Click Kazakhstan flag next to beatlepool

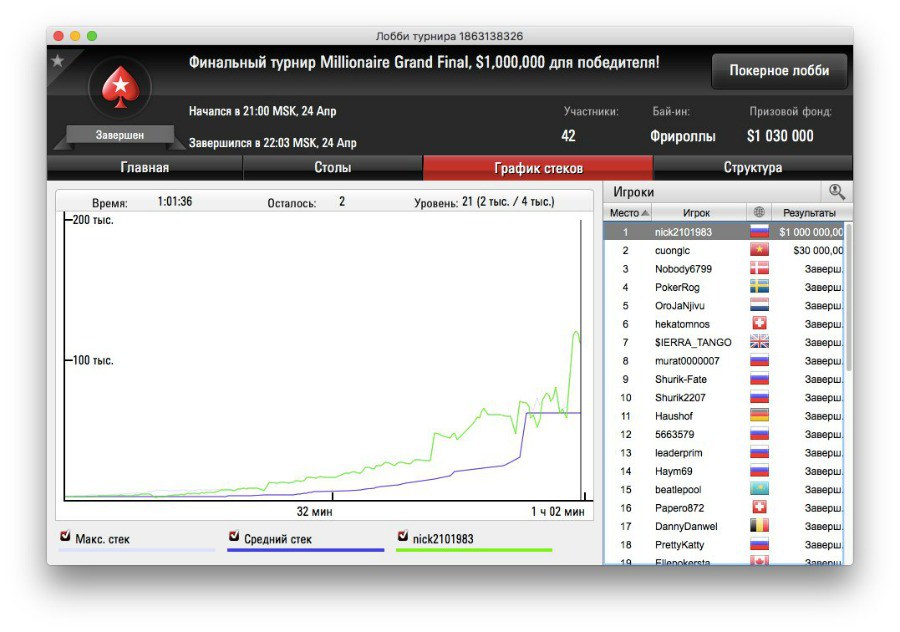tap(759, 489)
